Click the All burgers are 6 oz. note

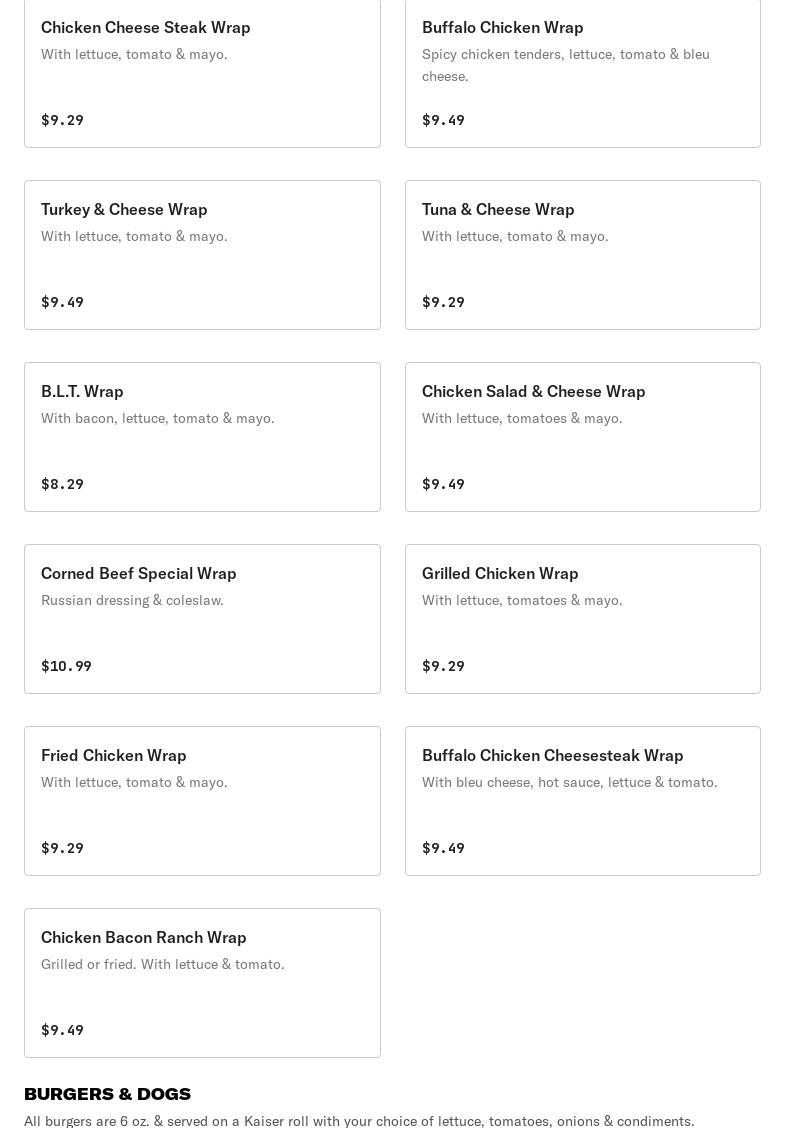pos(359,1120)
